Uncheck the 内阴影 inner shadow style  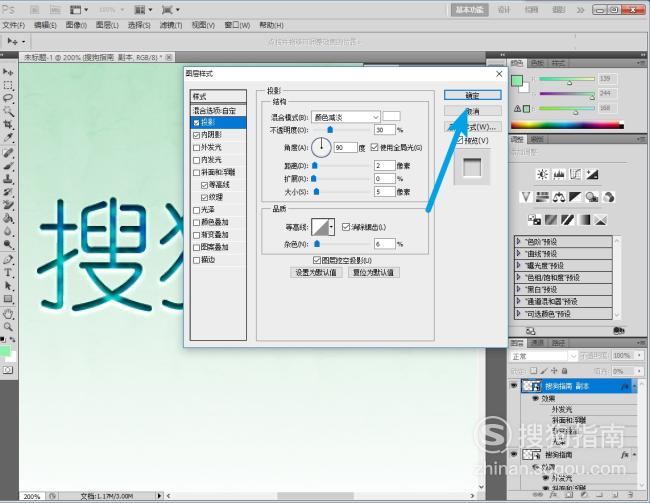coord(196,135)
